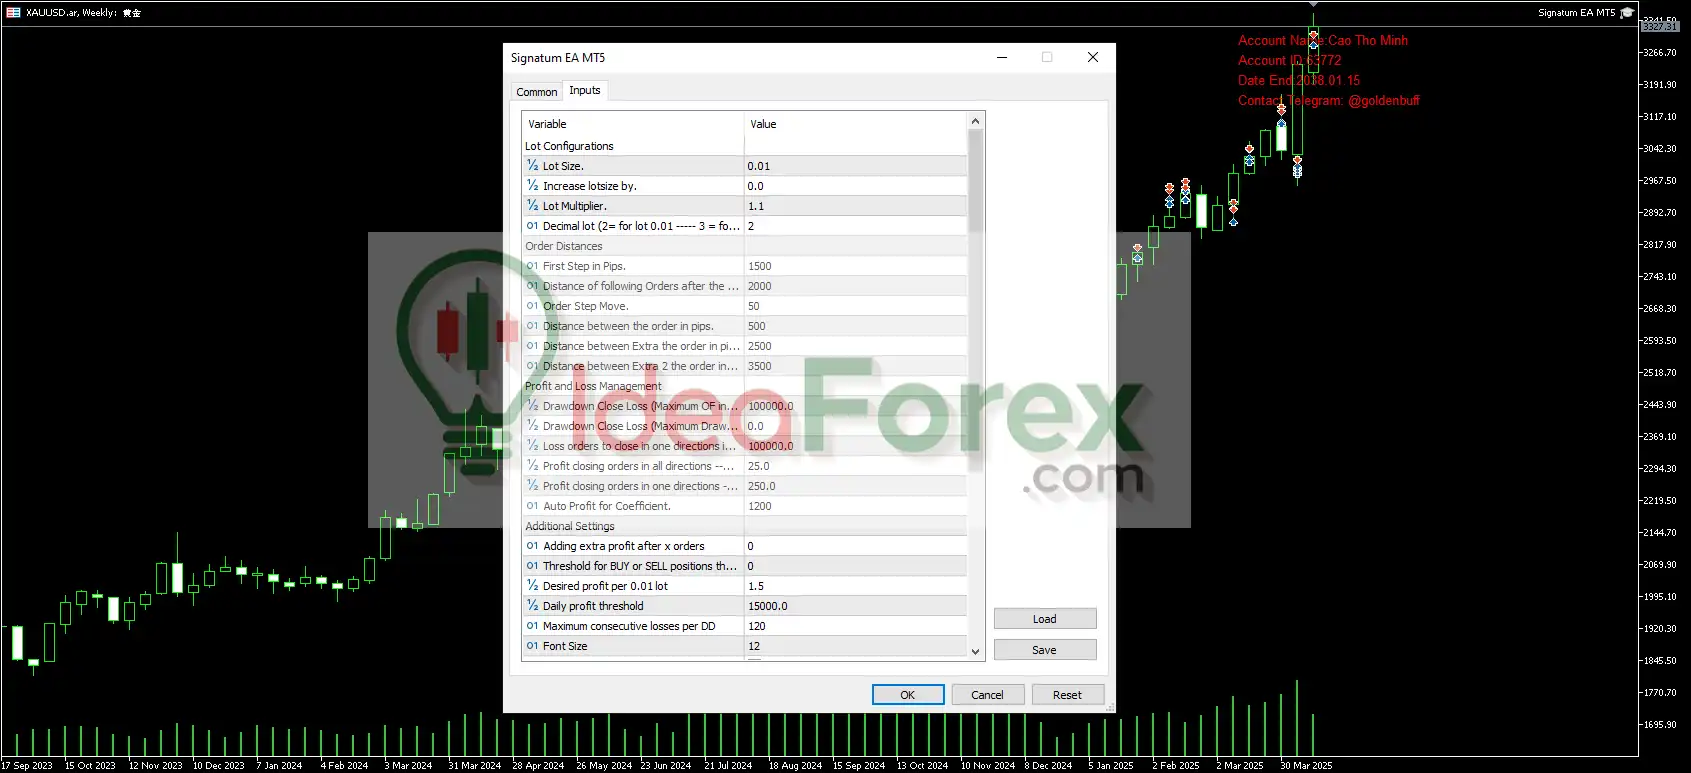The width and height of the screenshot is (1691, 773).
Task: Edit Profit closing one directions value 250.0
Action: [x=855, y=486]
